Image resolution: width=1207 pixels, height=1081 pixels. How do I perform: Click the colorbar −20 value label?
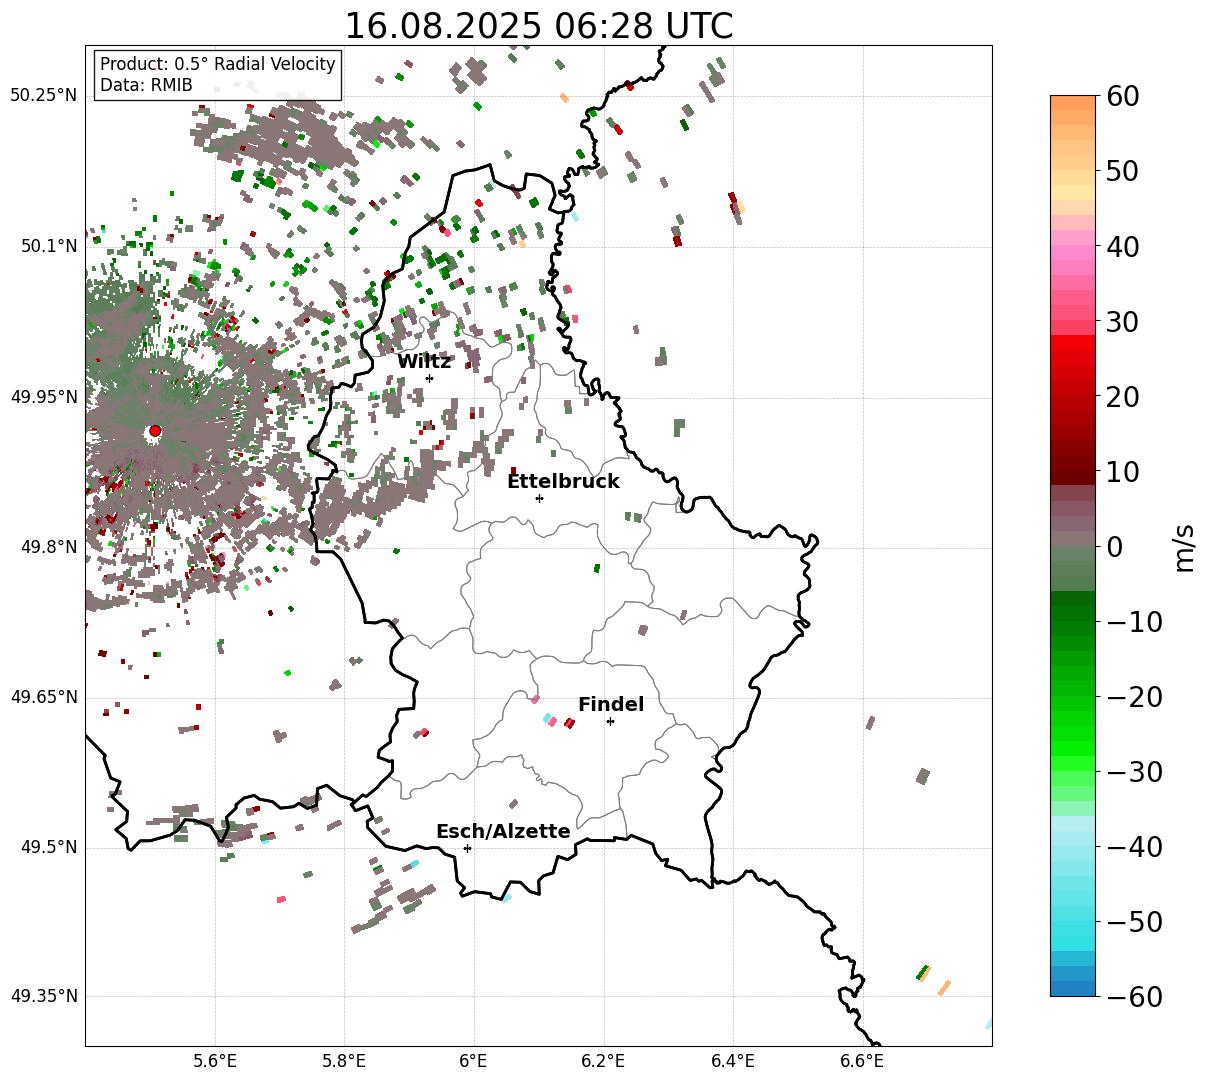click(x=1134, y=697)
